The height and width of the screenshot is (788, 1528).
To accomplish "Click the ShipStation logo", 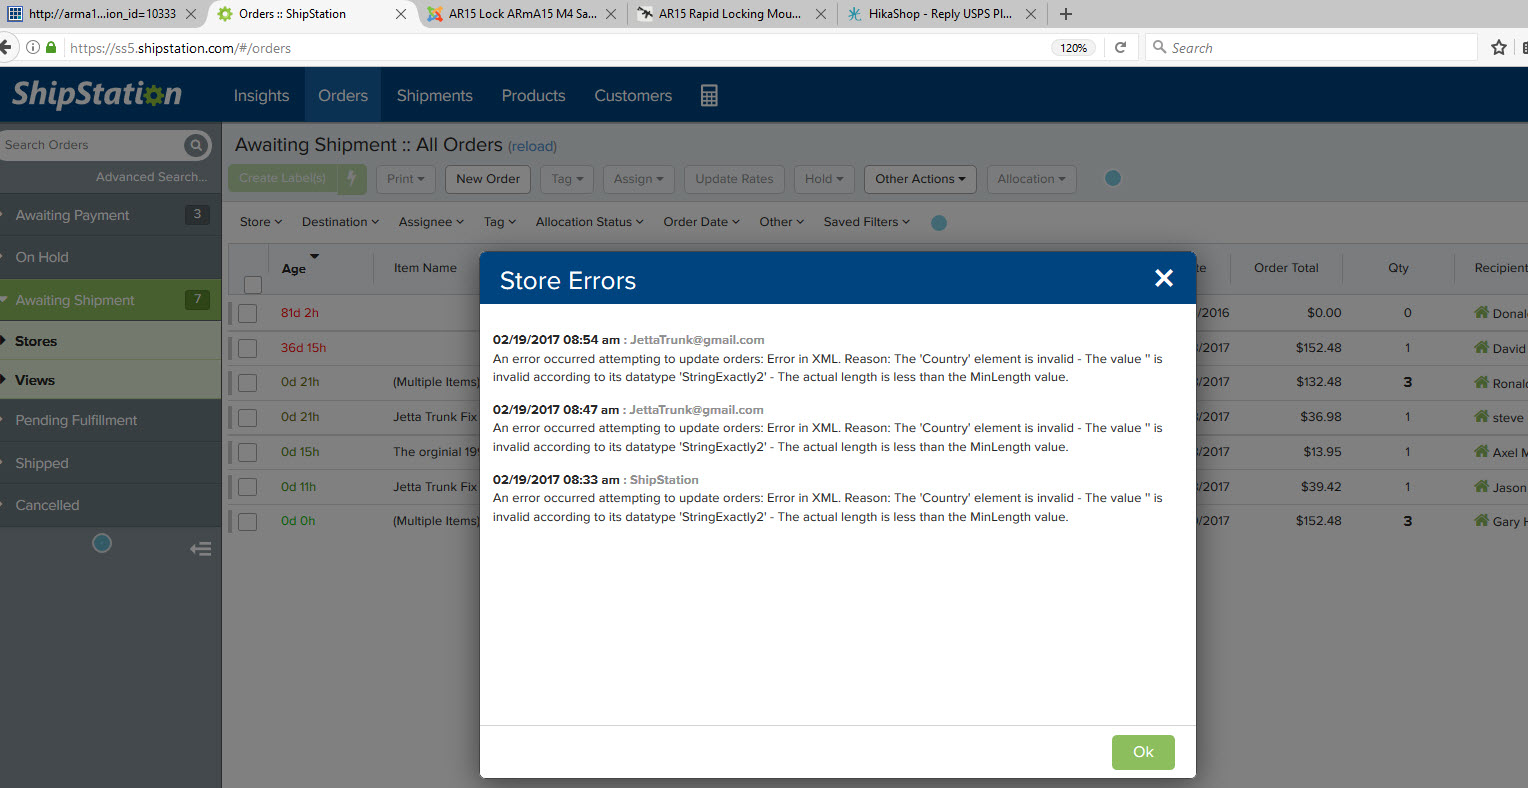I will tap(97, 94).
